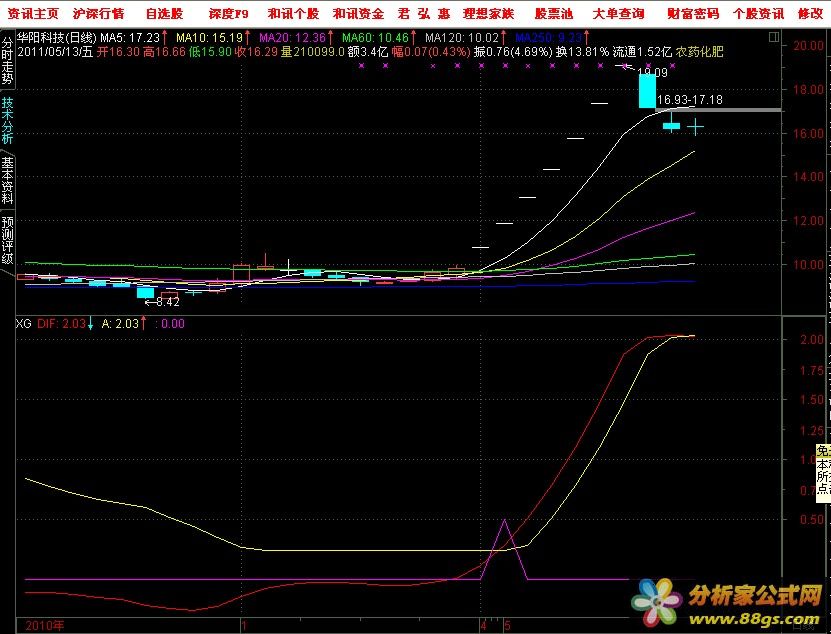Open 个股资讯 stock news
831x634 pixels.
pos(758,13)
